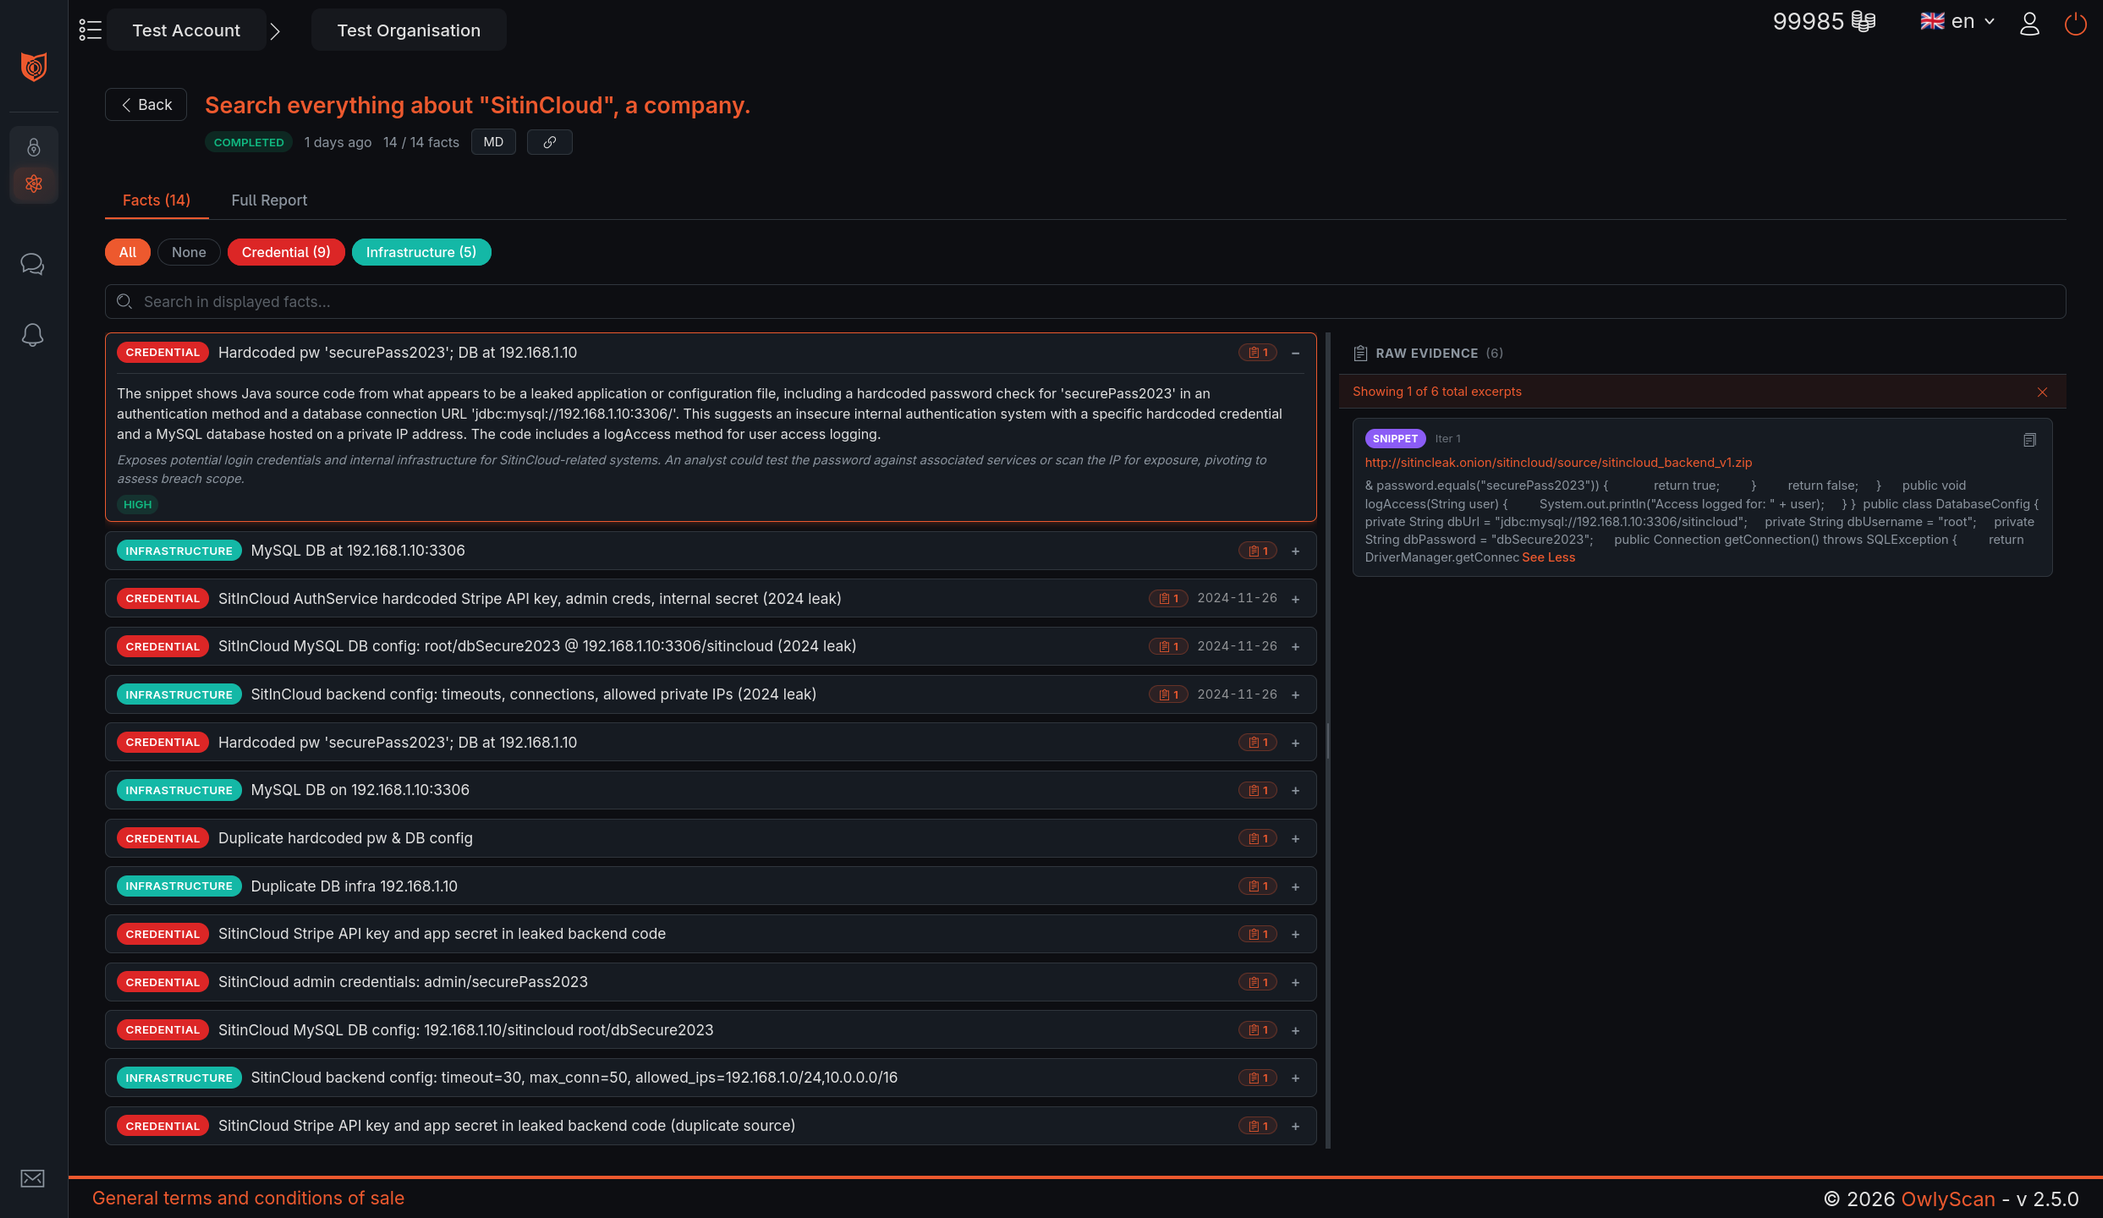
Task: Expand MySQL DB at 192.168.1.10:3306 fact
Action: click(1295, 551)
